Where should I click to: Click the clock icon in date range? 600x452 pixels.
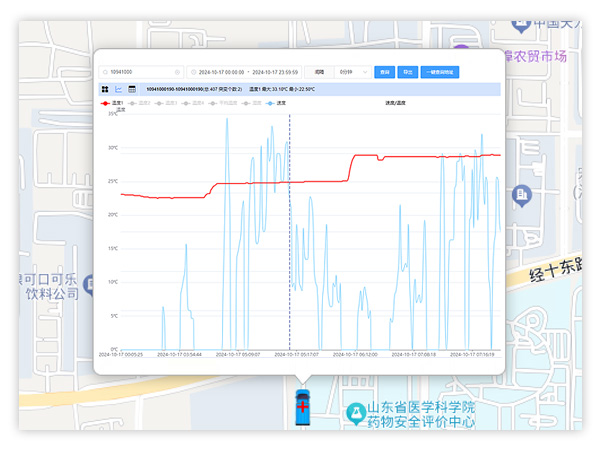[193, 72]
